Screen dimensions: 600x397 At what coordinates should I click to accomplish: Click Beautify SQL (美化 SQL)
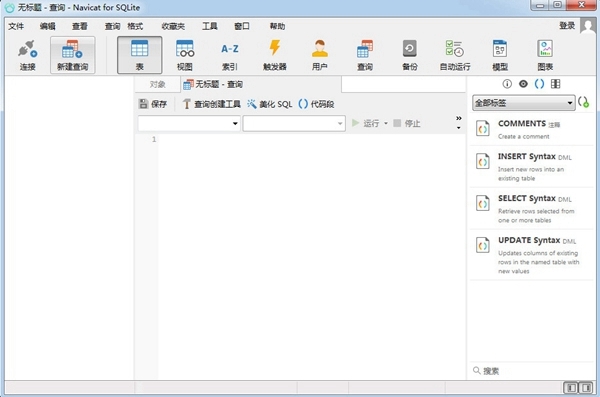point(269,104)
